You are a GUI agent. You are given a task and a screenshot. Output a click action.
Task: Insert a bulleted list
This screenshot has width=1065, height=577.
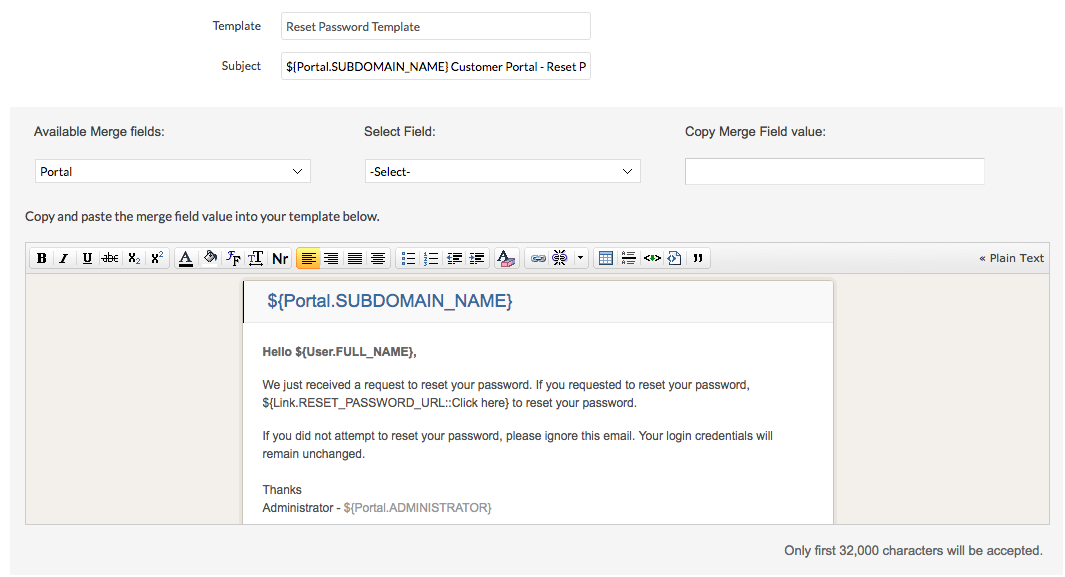pos(408,258)
